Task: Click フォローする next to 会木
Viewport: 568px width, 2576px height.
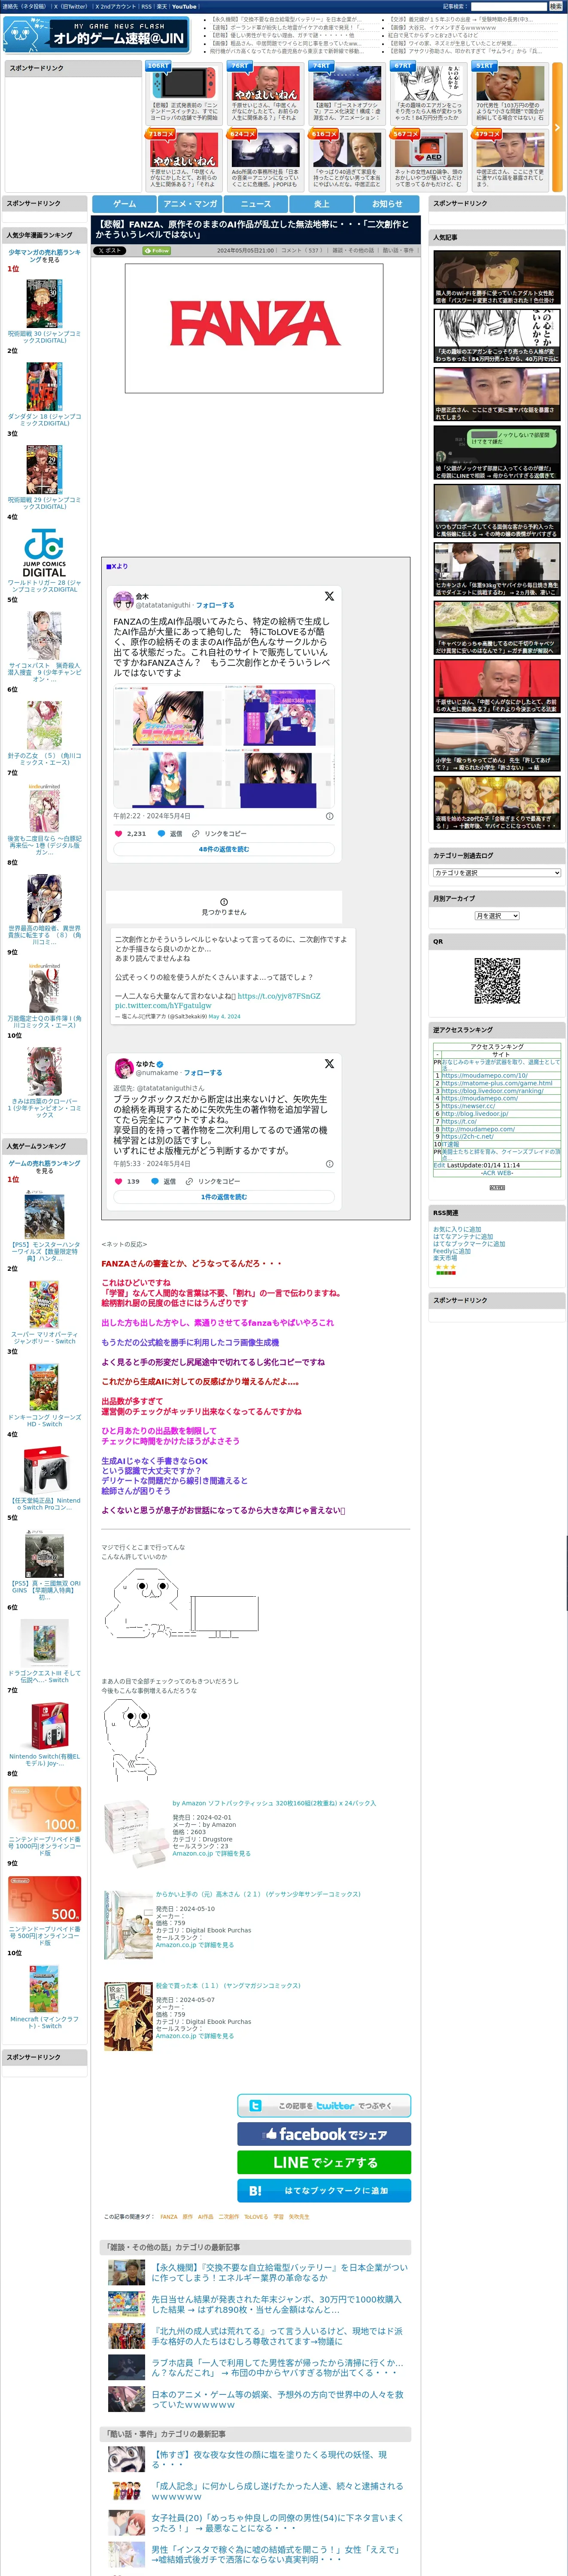Action: [x=215, y=605]
